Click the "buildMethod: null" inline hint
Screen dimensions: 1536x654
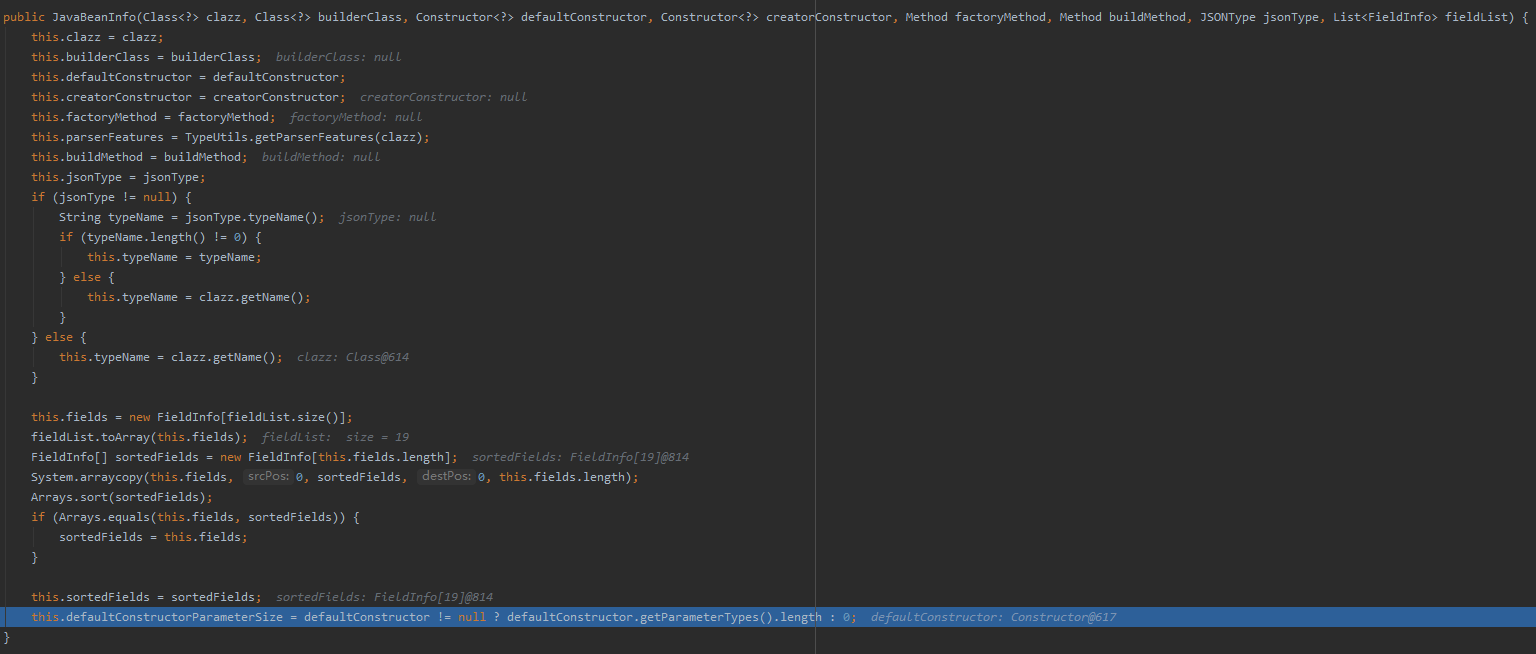(x=321, y=157)
